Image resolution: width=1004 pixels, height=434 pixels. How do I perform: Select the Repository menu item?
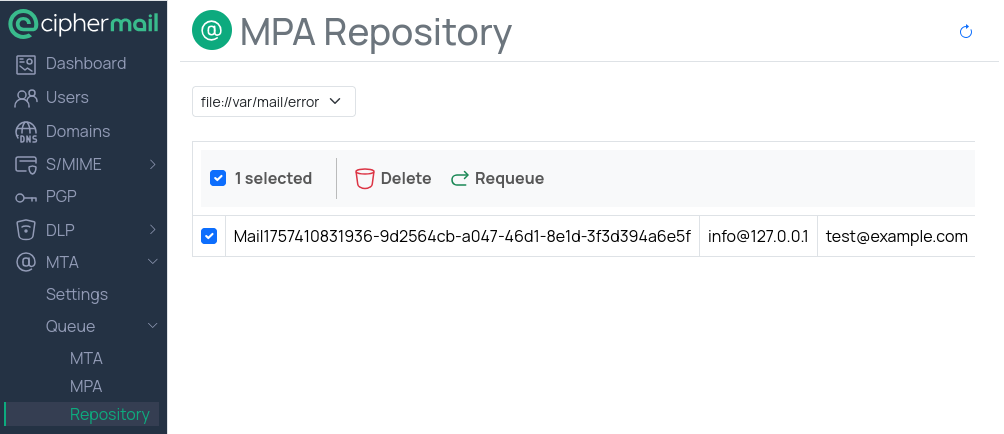click(x=109, y=414)
